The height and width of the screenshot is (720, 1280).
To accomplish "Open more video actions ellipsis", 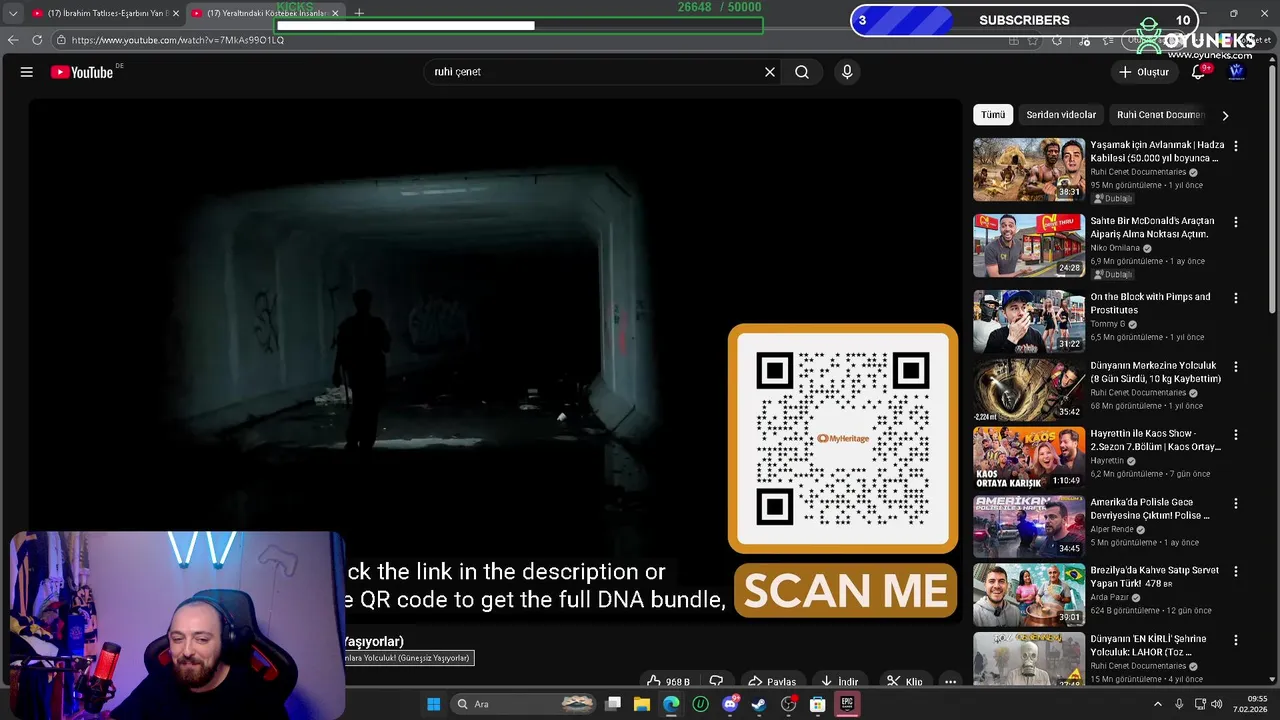I will [951, 682].
